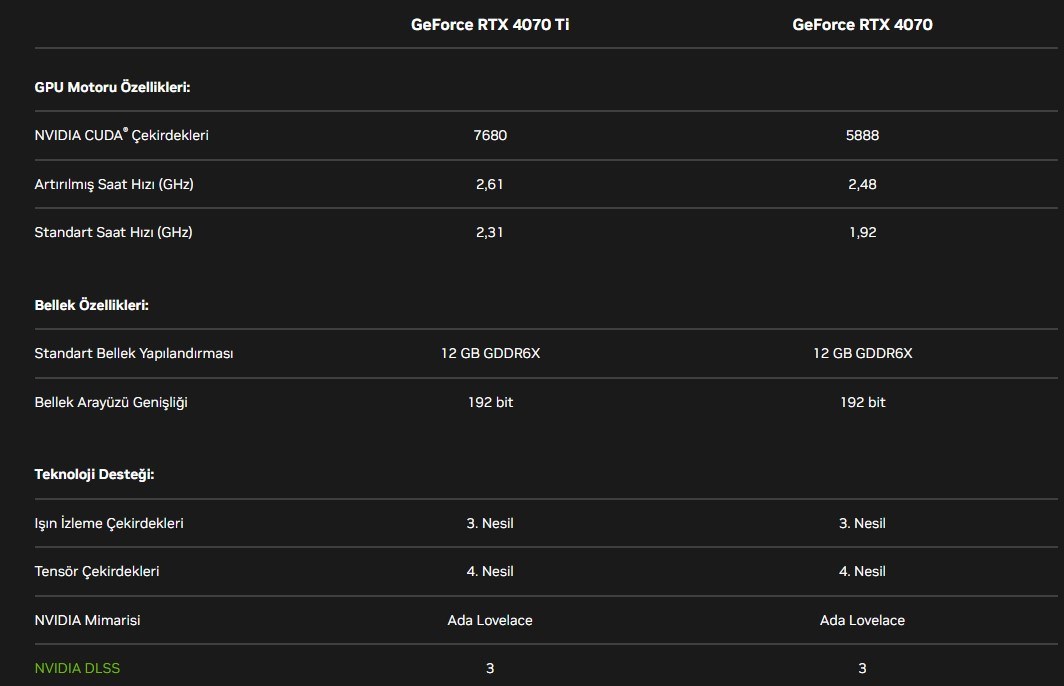The height and width of the screenshot is (686, 1064).
Task: Click Ada Lovelace under RTX 4070
Action: (862, 620)
